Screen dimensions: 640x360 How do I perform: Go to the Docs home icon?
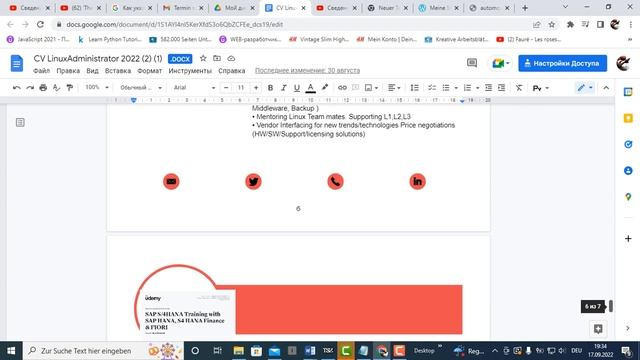click(x=17, y=63)
